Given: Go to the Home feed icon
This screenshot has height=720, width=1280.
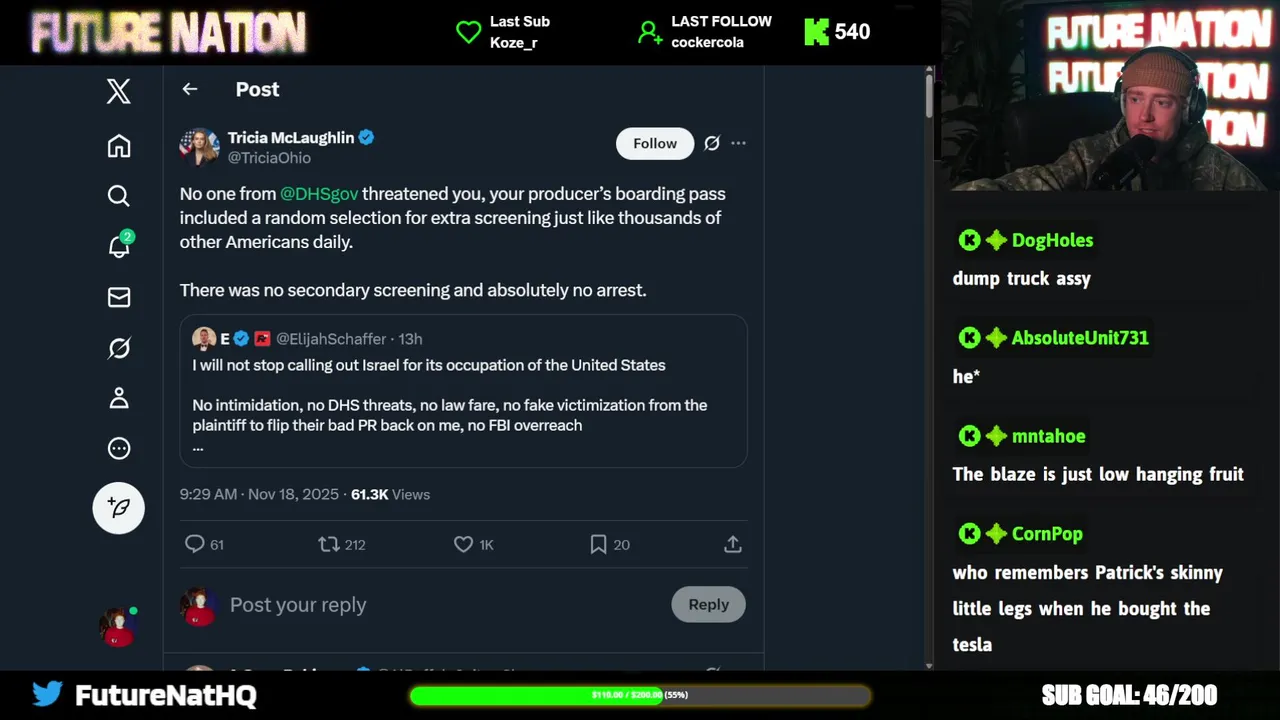Looking at the screenshot, I should click(119, 146).
